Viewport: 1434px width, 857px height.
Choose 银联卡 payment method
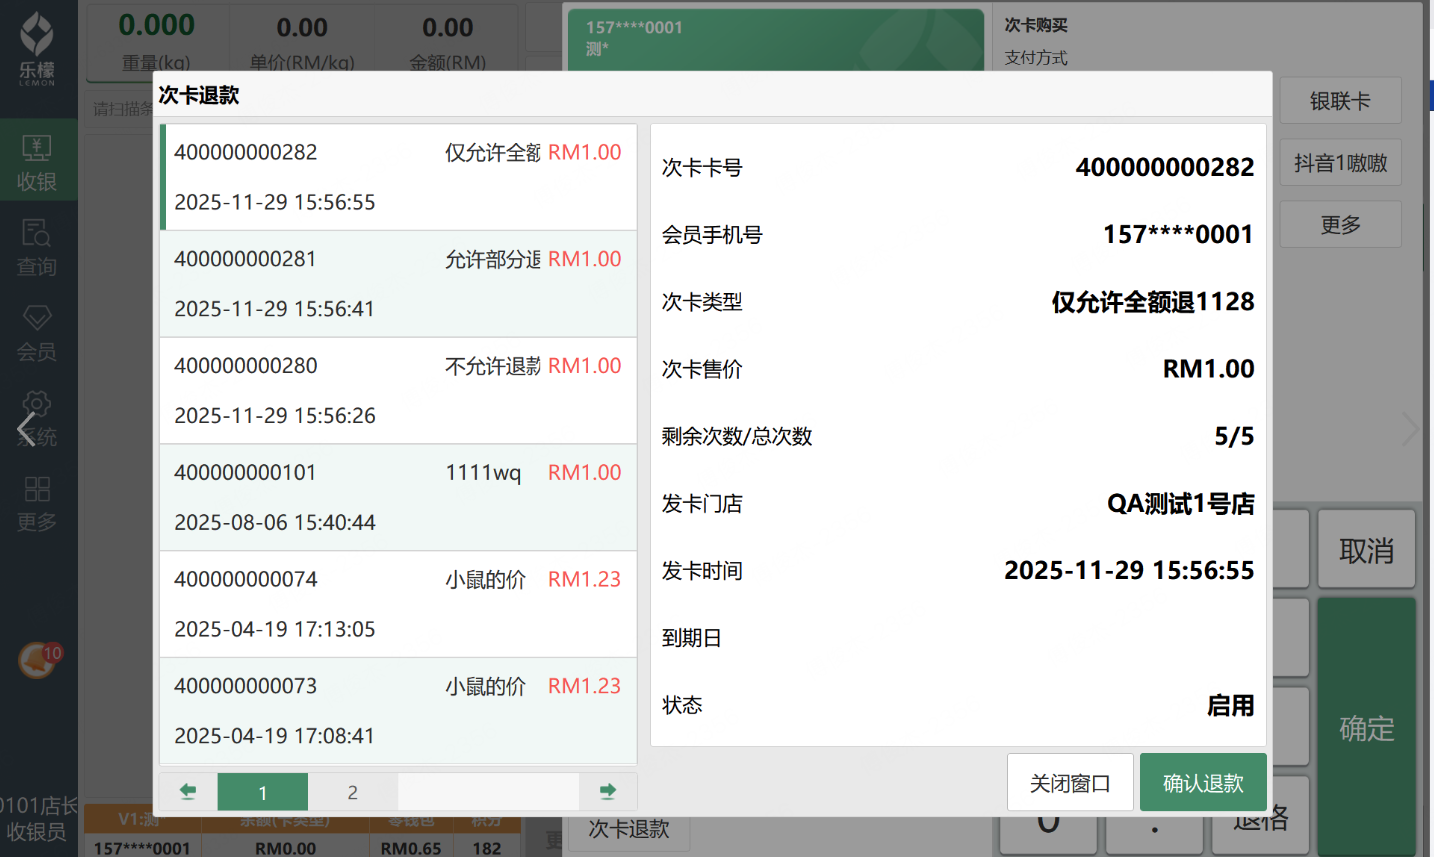[x=1340, y=101]
